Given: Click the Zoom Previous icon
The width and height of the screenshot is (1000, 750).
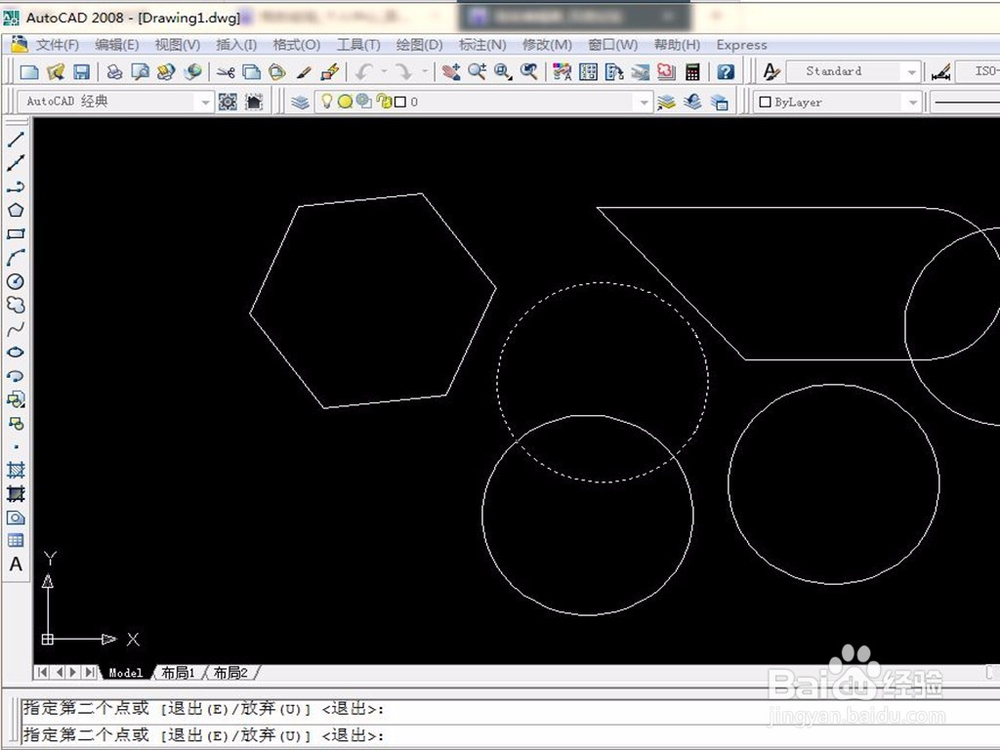Looking at the screenshot, I should [529, 71].
